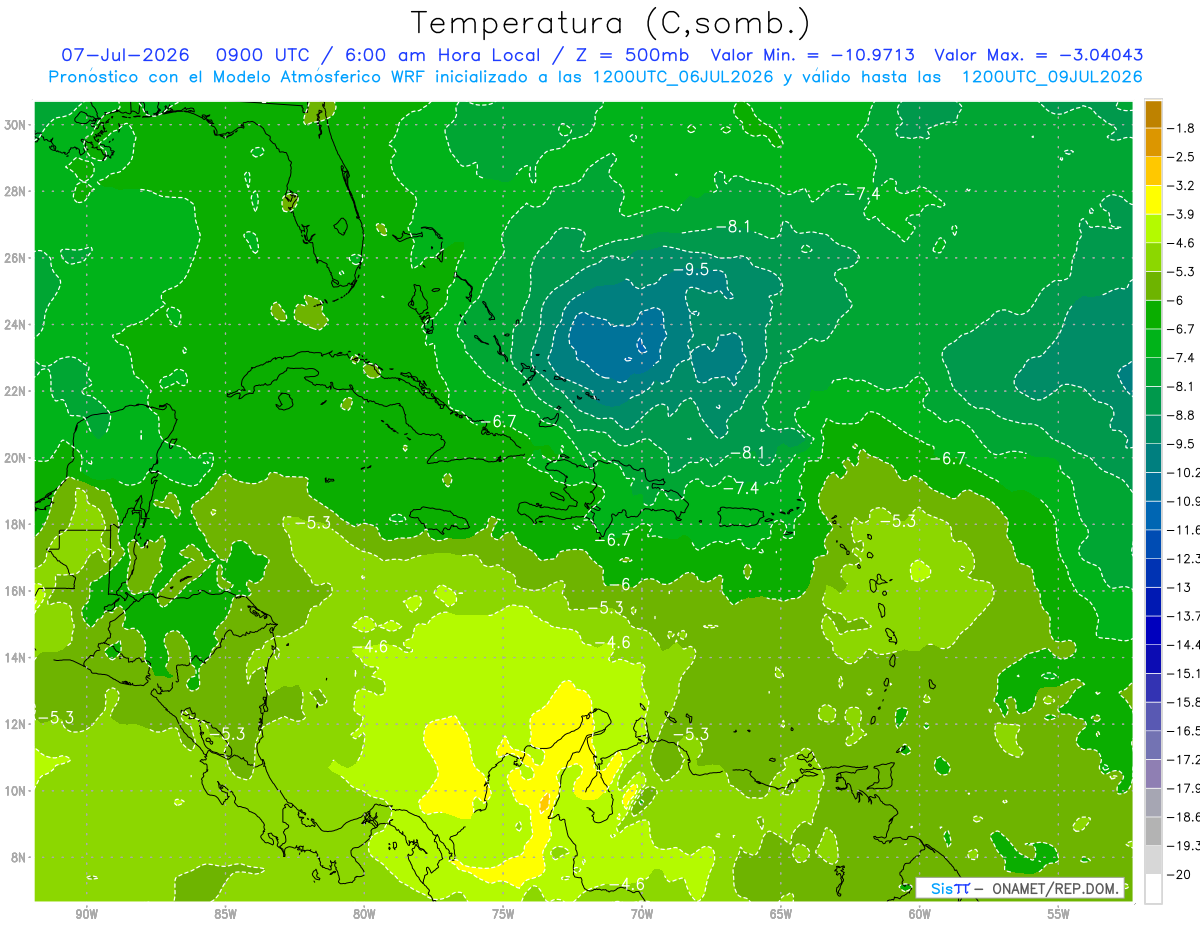Click the colorbar label "-13"
The image size is (1200, 927).
tap(1180, 587)
